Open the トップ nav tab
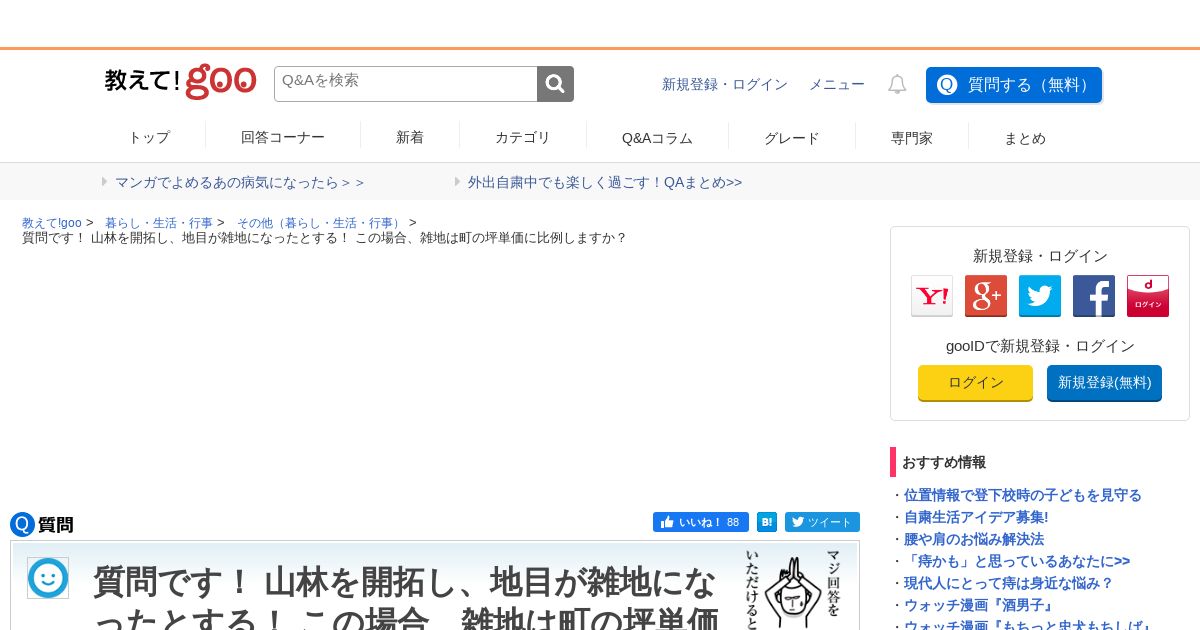 [149, 138]
